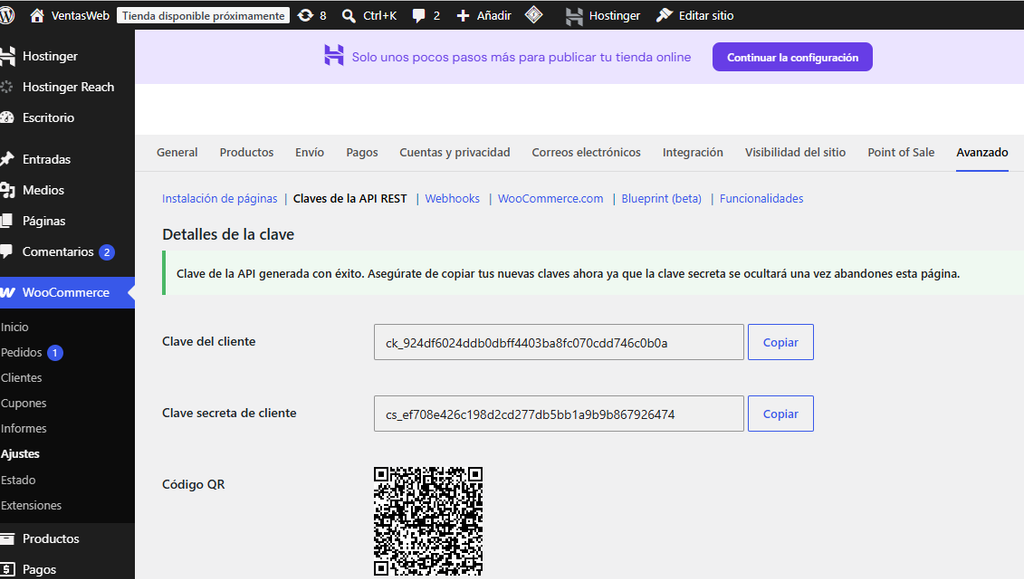Switch to the Integración tab
Image resolution: width=1024 pixels, height=579 pixels.
tap(693, 153)
